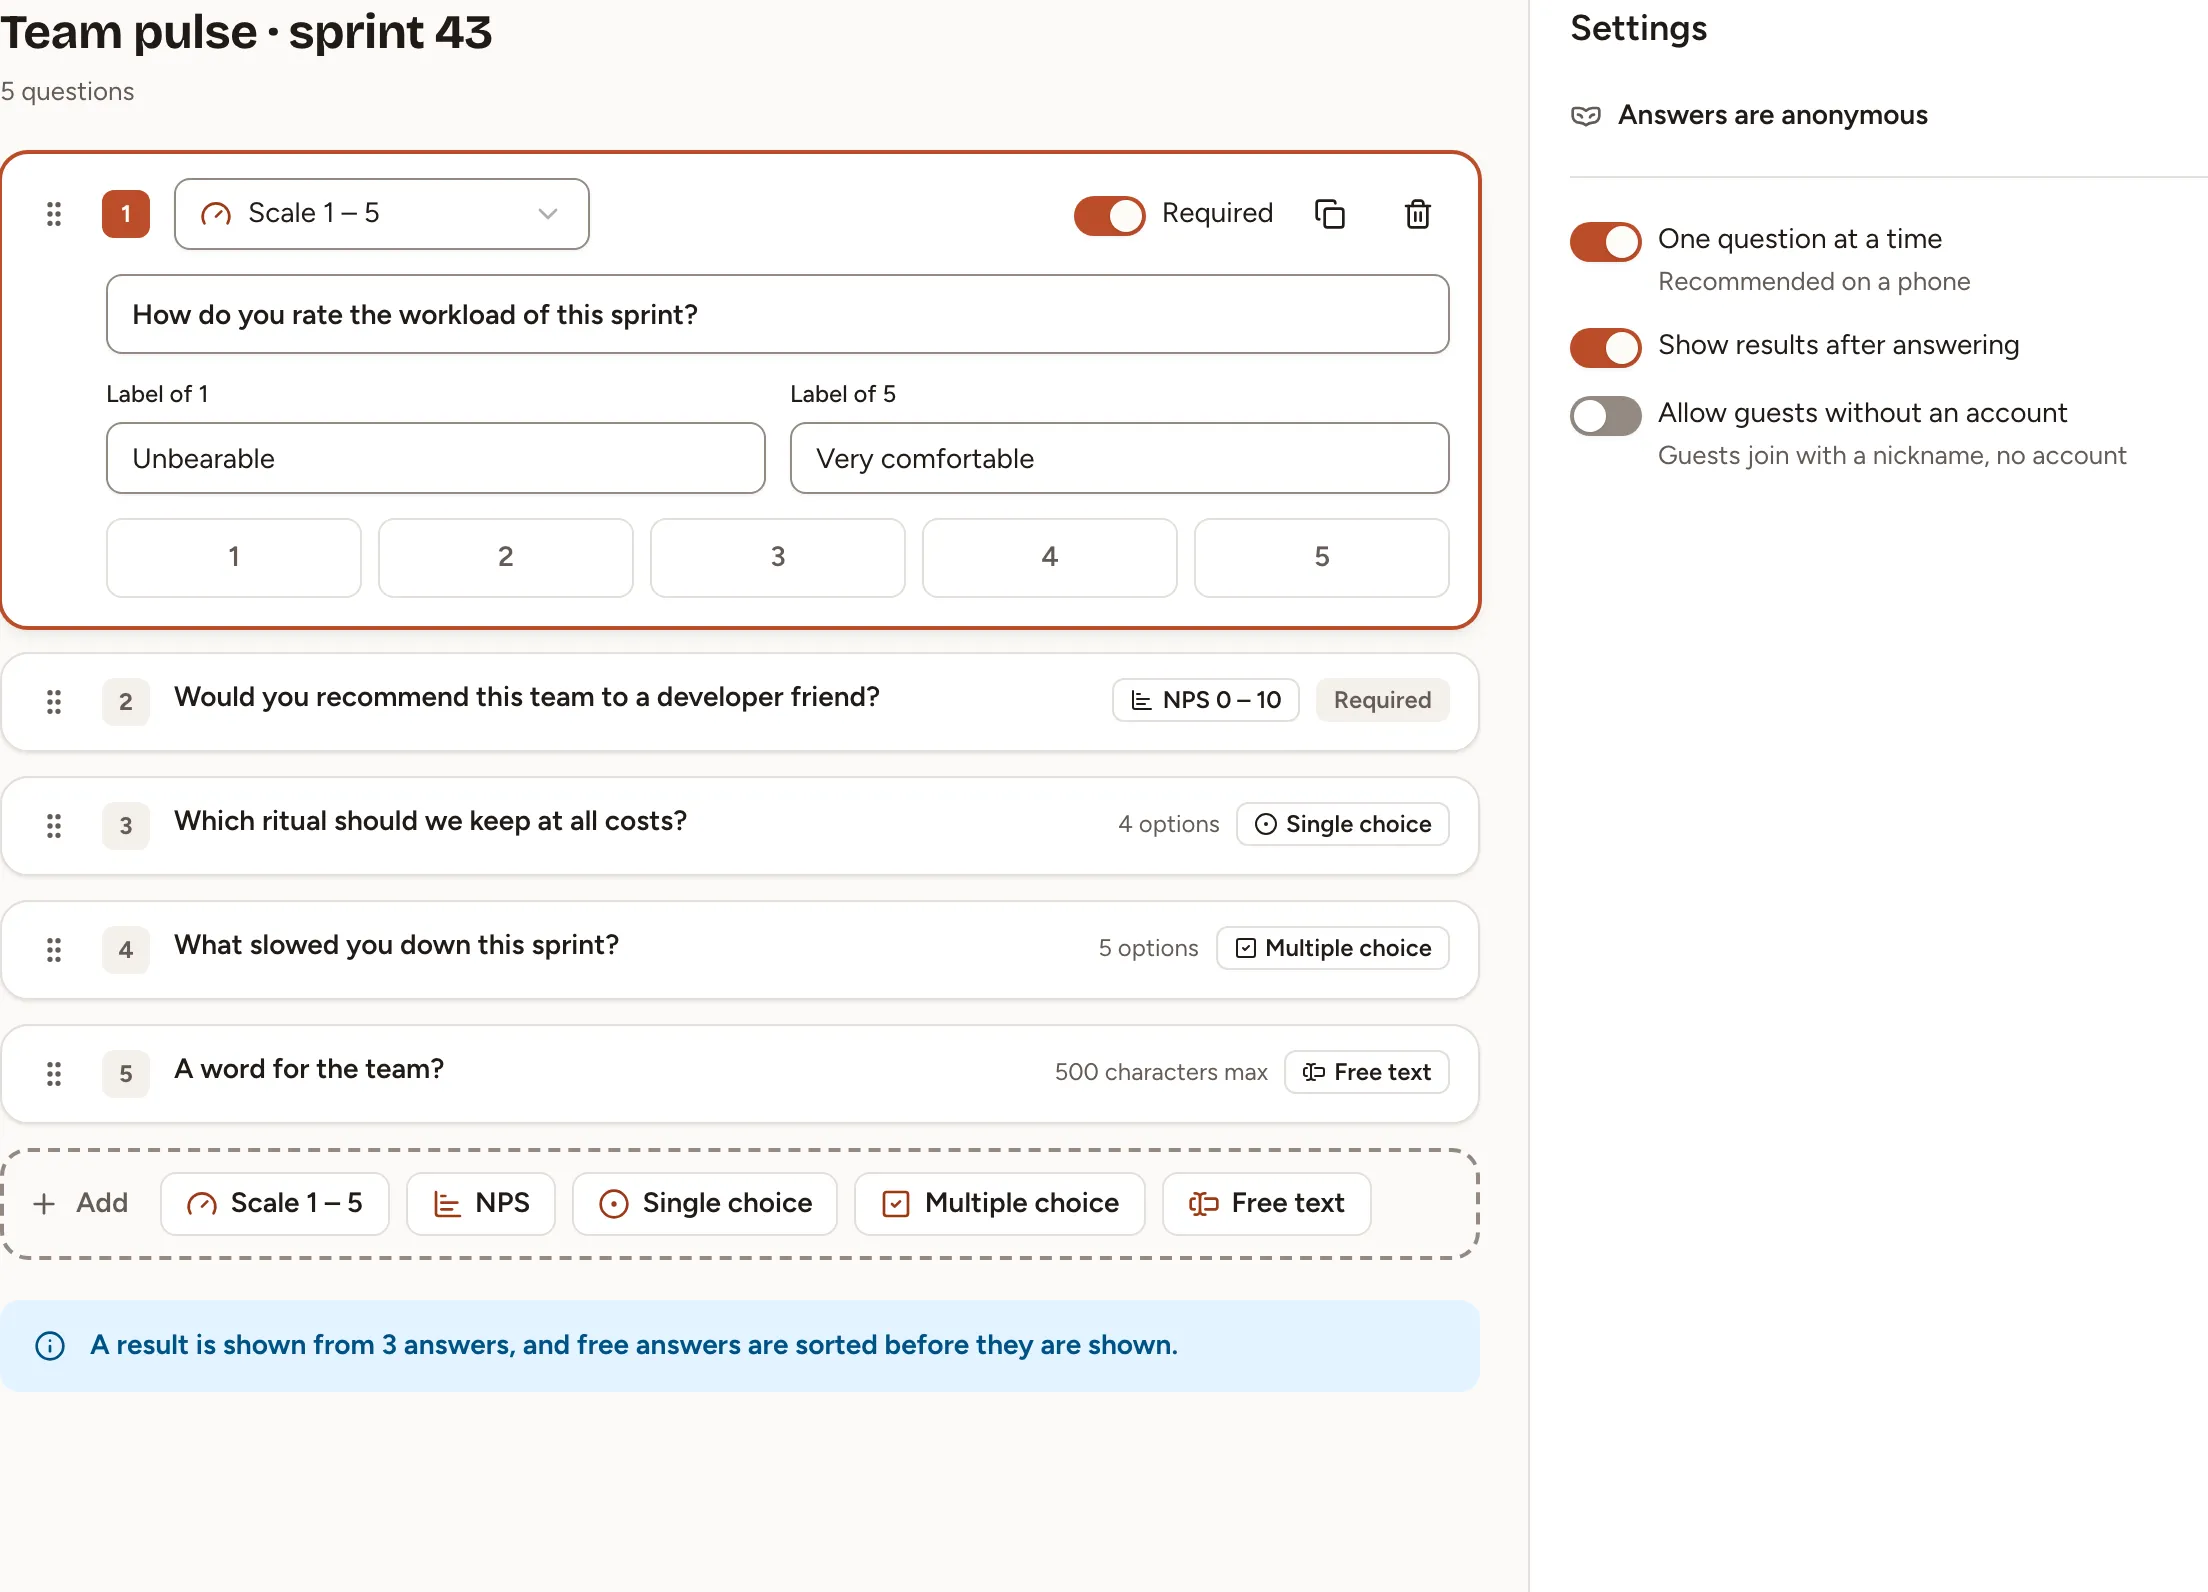Add a Single choice question
Image resolution: width=2208 pixels, height=1592 pixels.
point(705,1204)
